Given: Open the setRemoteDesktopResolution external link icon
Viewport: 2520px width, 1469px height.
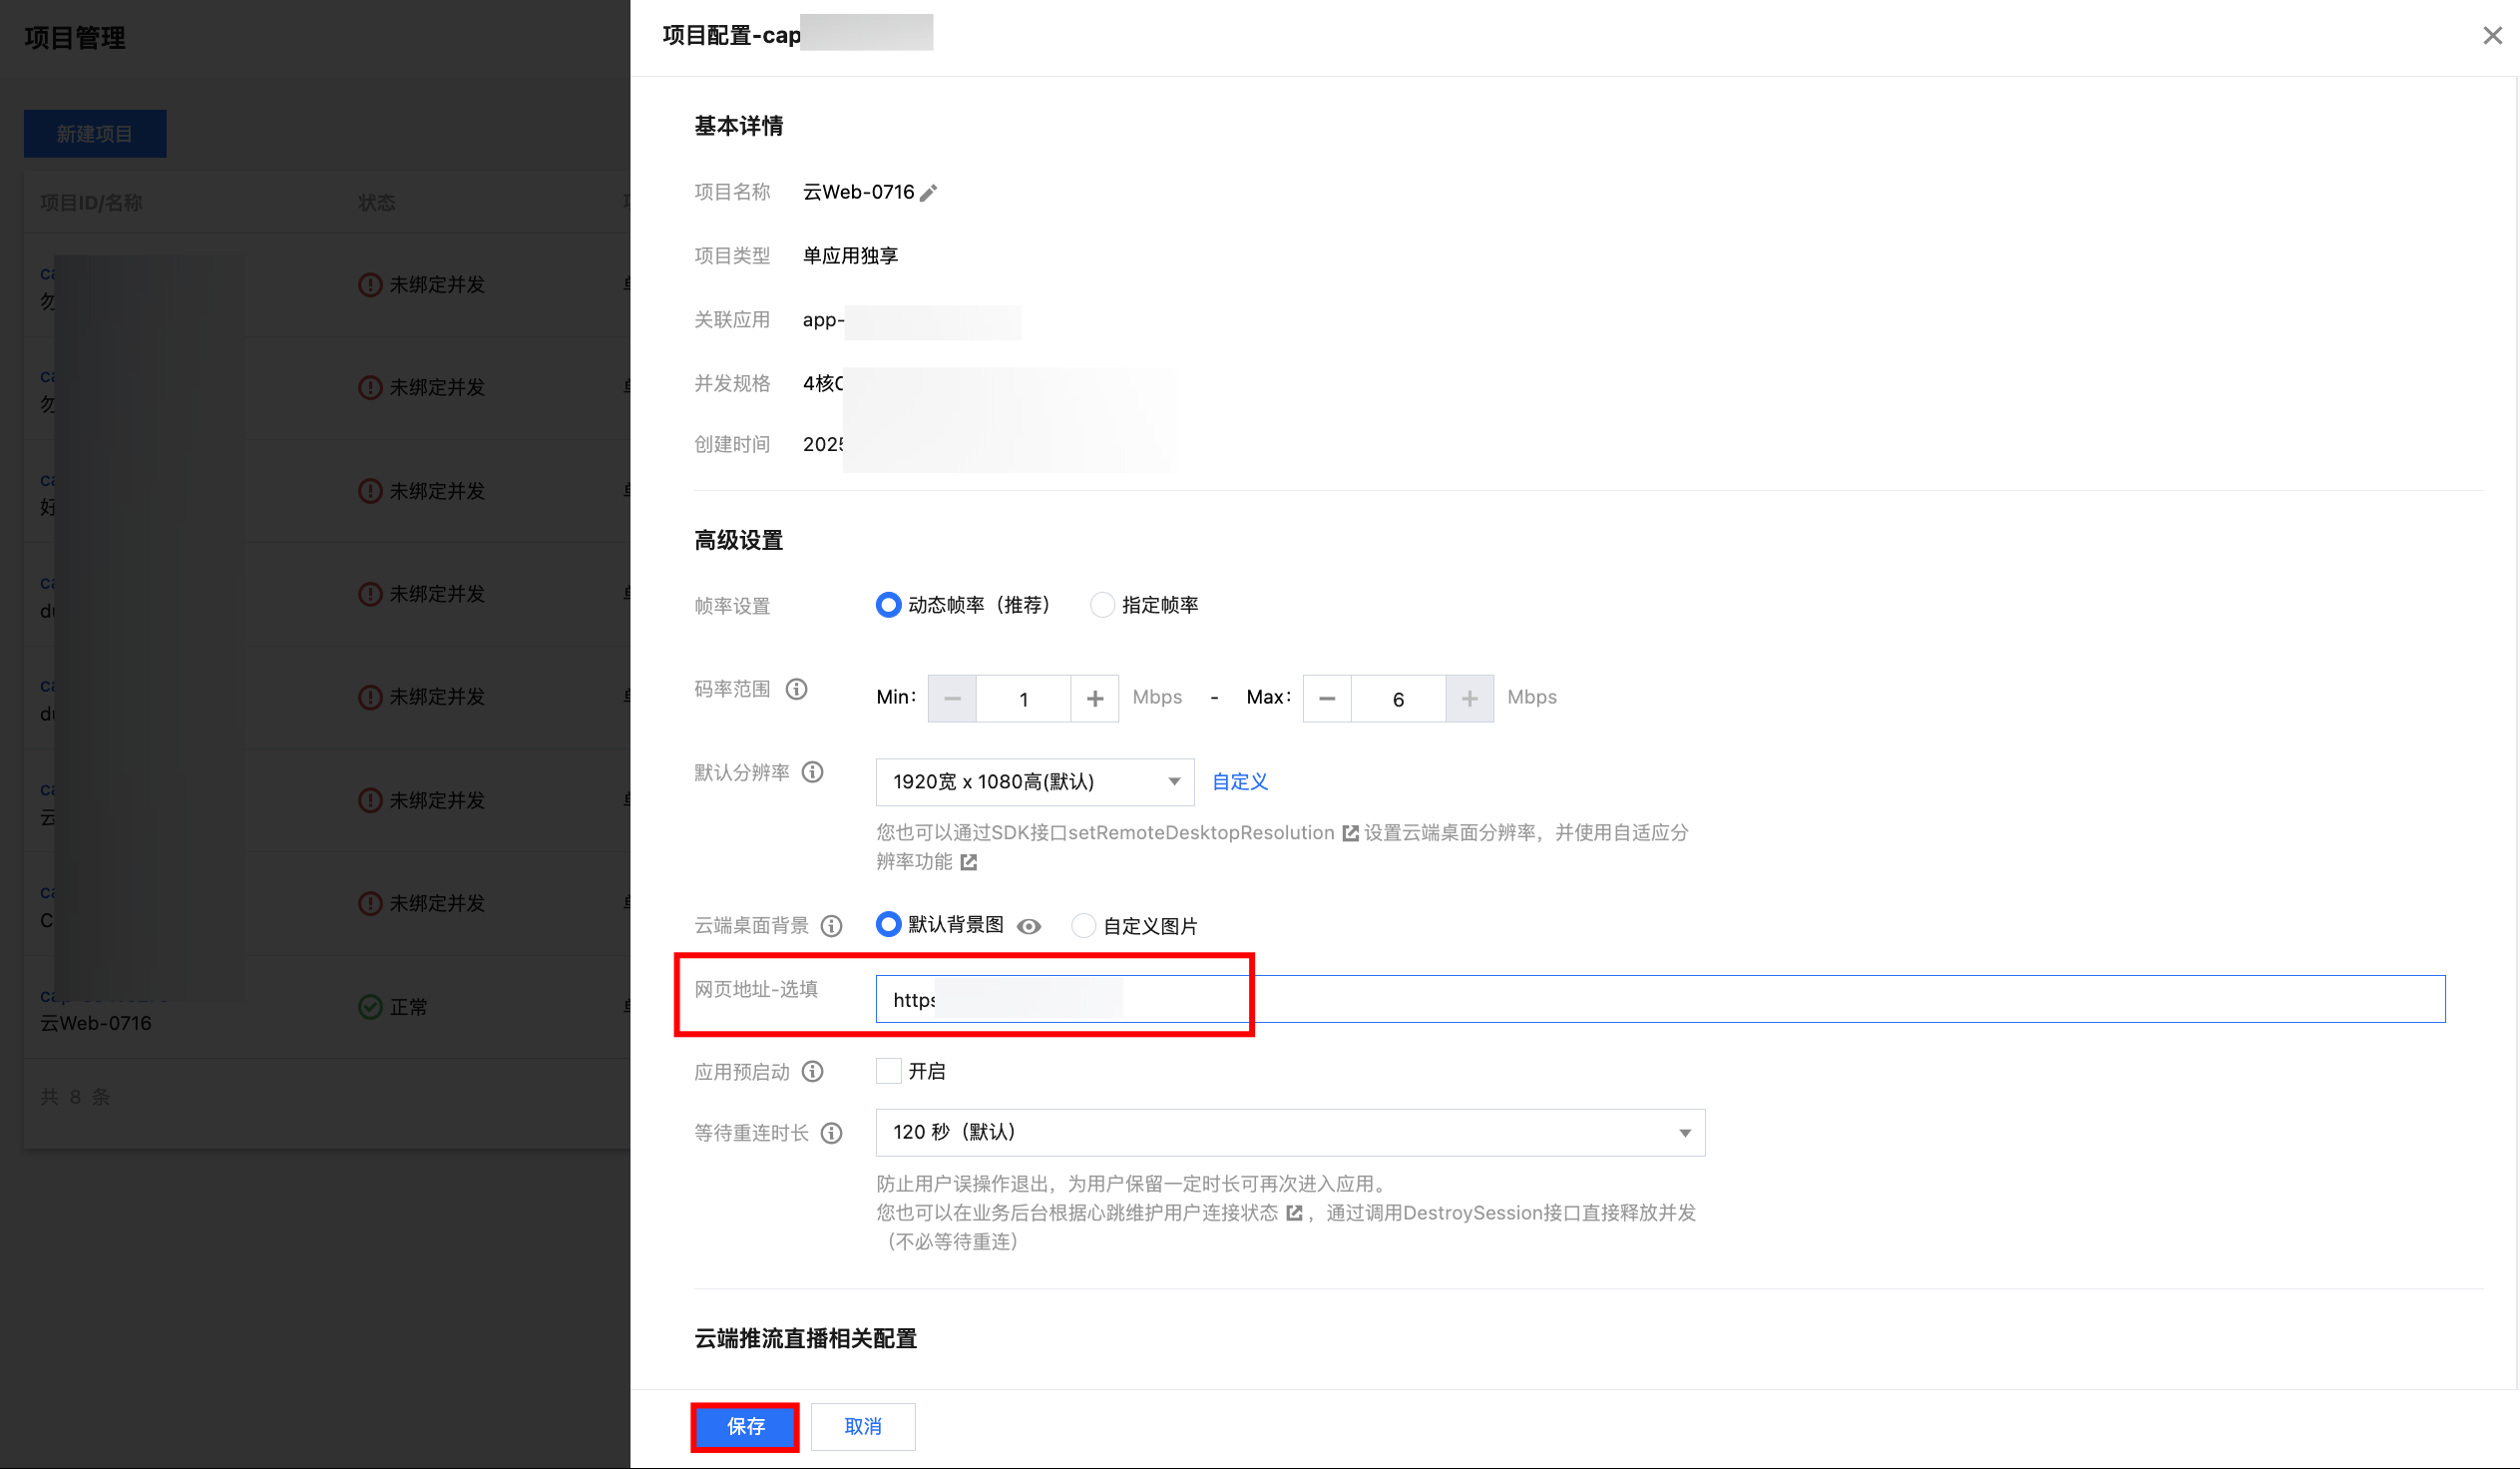Looking at the screenshot, I should point(1350,833).
